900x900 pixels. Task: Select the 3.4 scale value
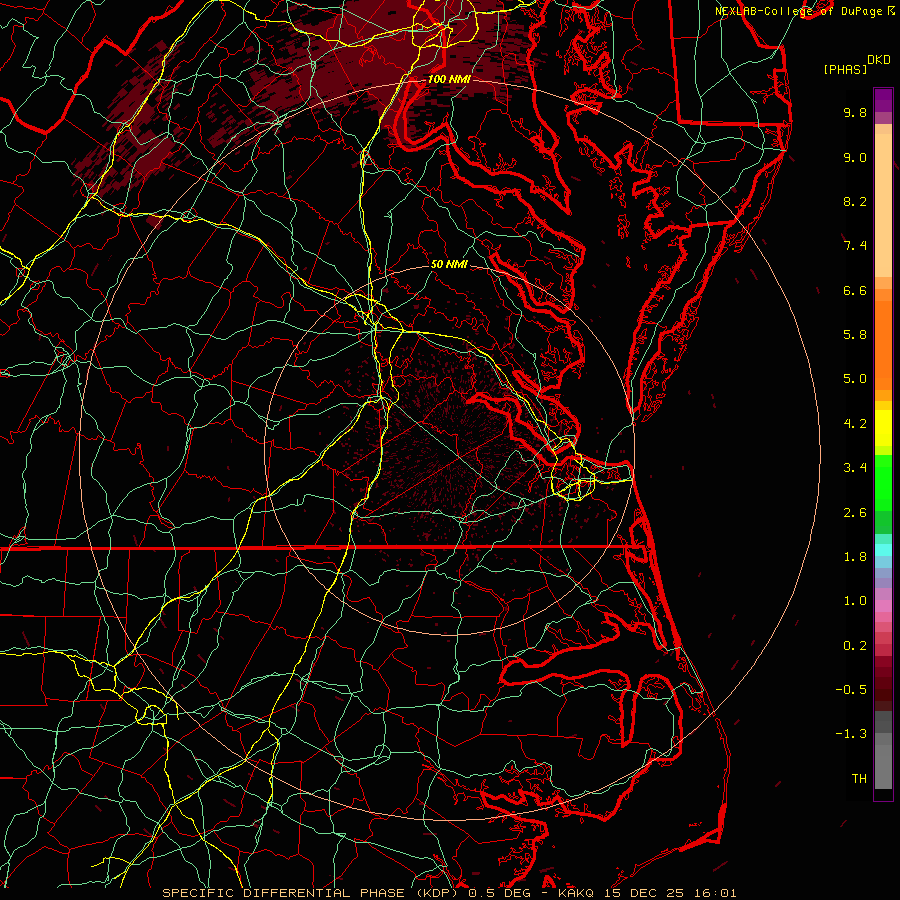point(855,468)
